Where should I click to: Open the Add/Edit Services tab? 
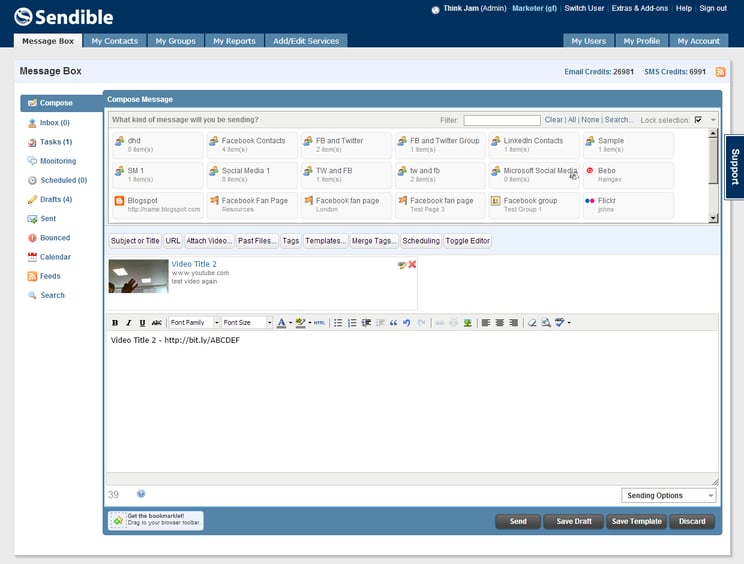[x=306, y=41]
